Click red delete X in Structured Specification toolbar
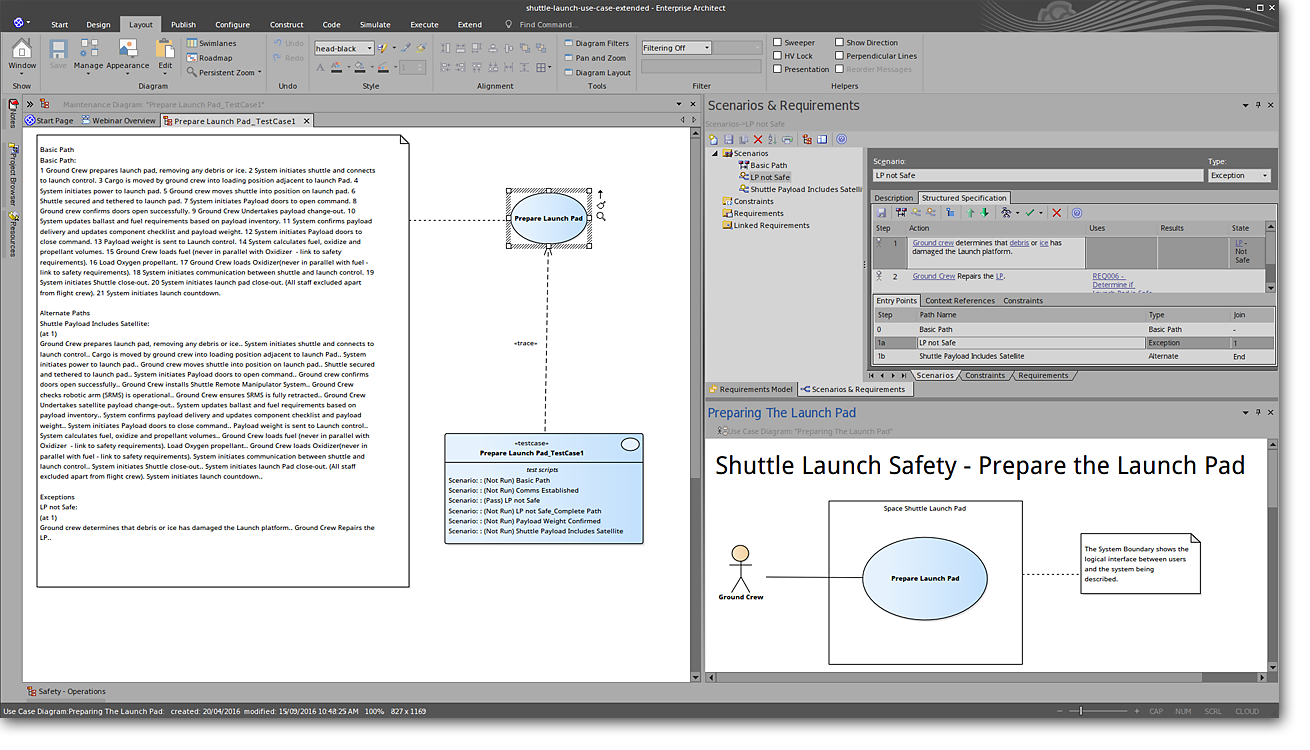The height and width of the screenshot is (750, 1310). click(1056, 213)
